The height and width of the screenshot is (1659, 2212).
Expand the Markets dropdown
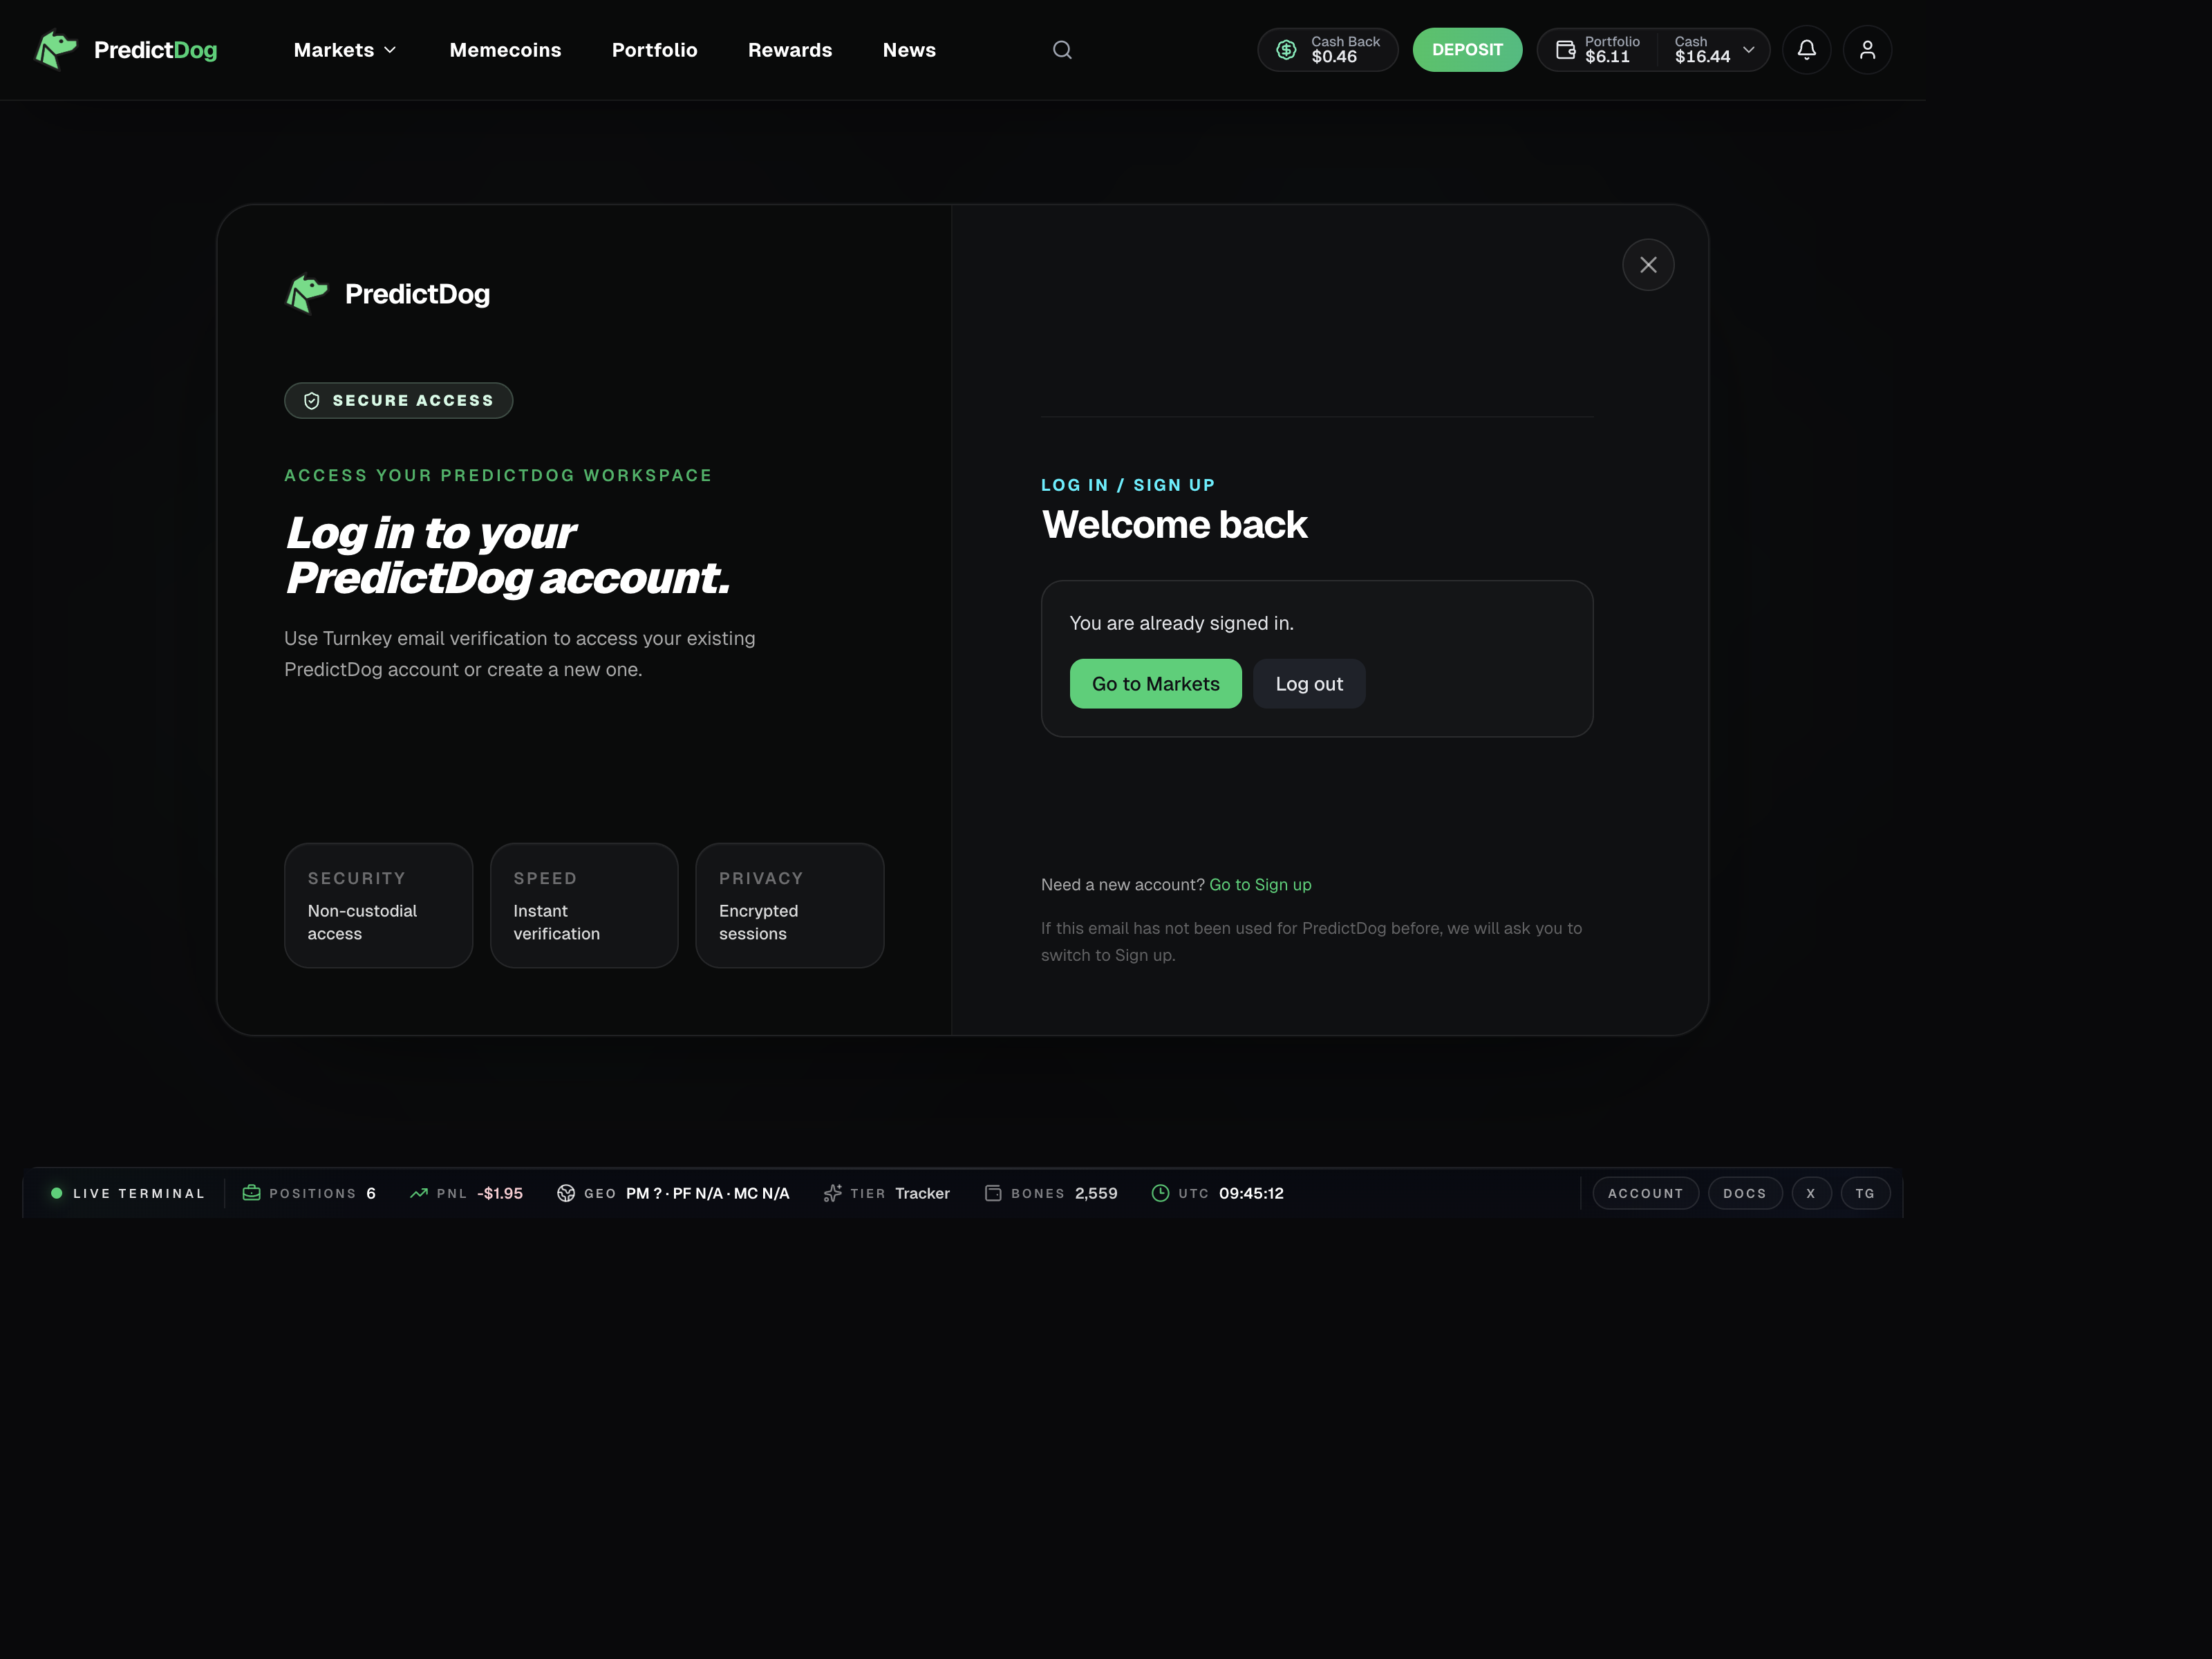point(345,50)
